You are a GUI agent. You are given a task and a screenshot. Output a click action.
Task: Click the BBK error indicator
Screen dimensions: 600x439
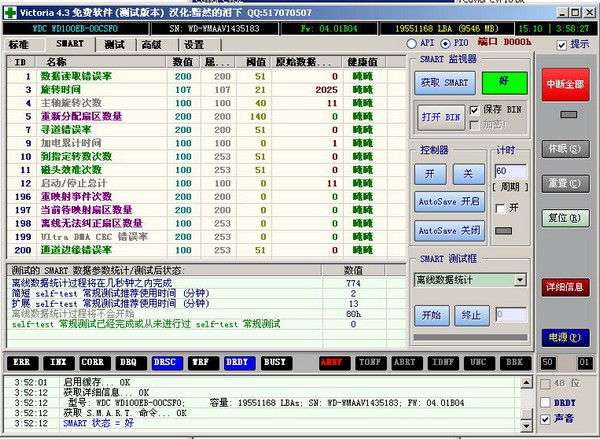point(511,362)
